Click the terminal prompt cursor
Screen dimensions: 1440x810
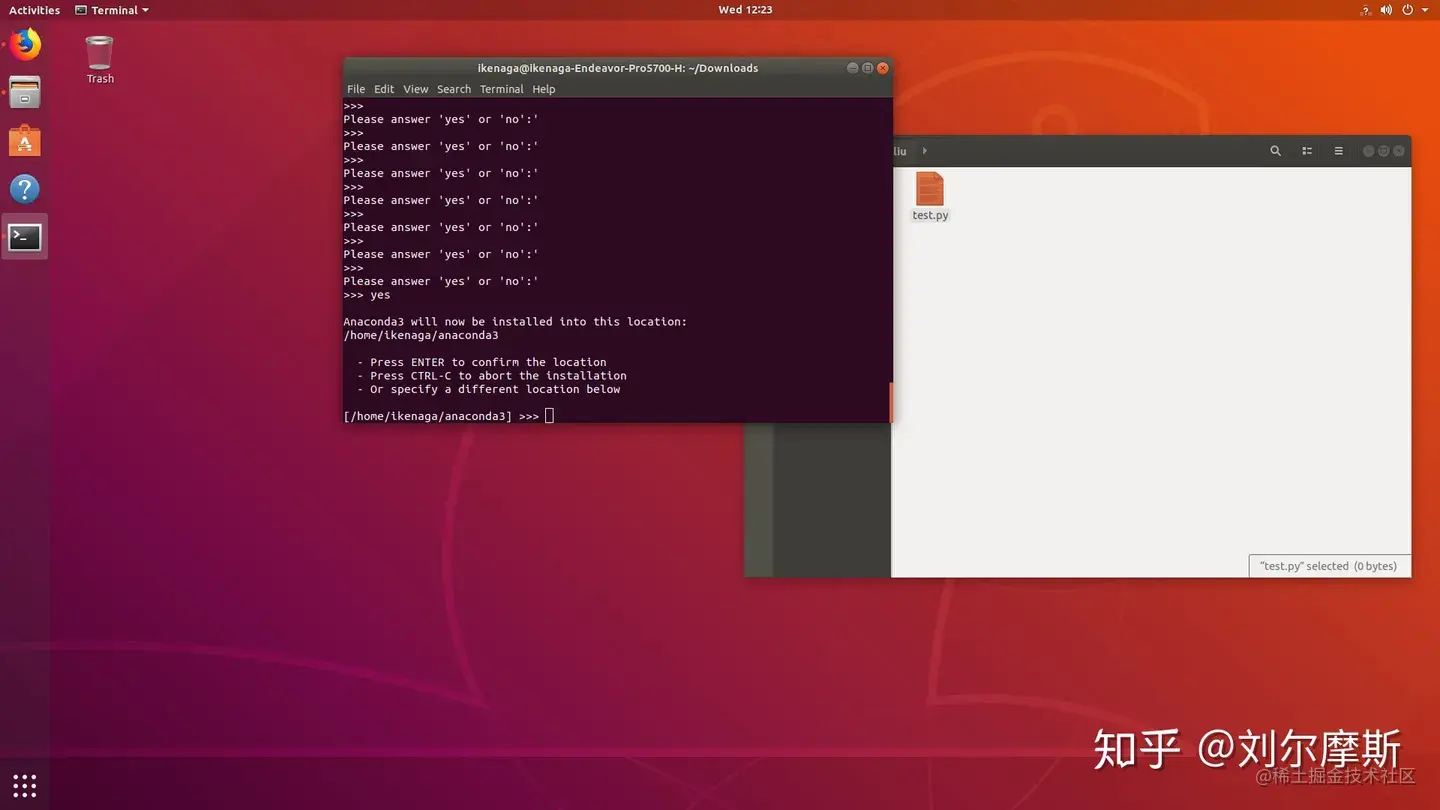click(549, 416)
